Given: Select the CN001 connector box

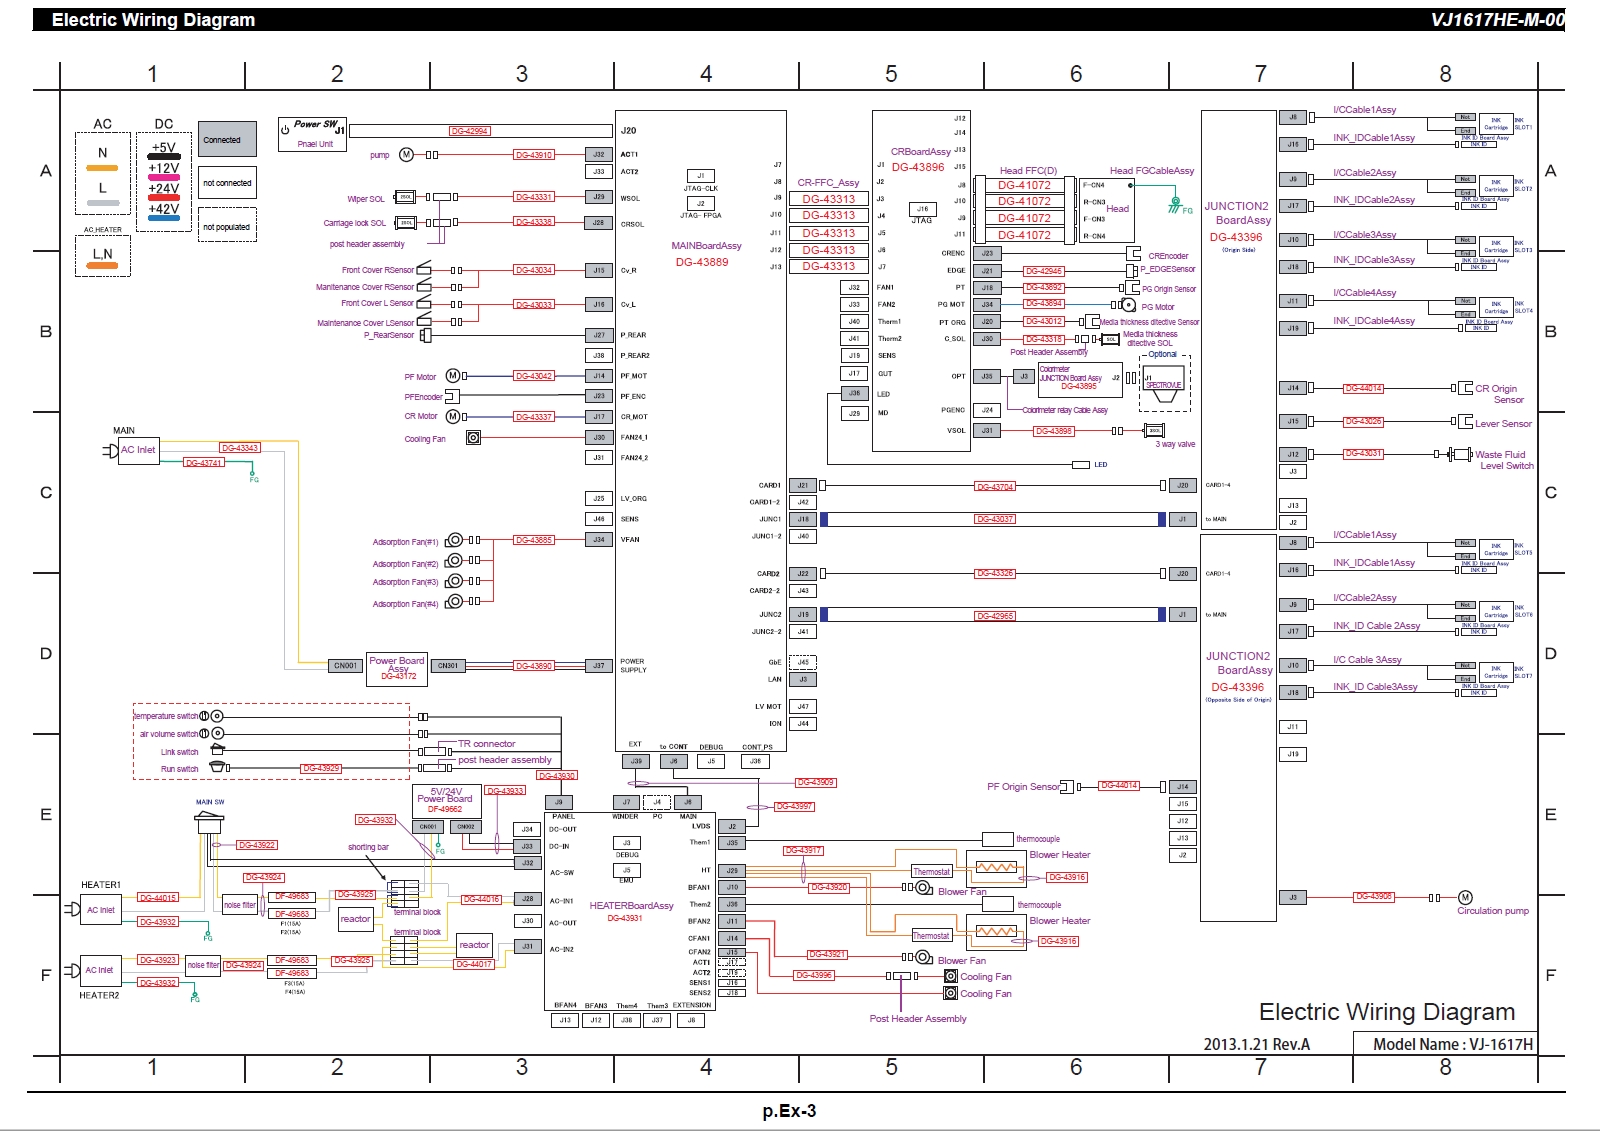Looking at the screenshot, I should point(345,666).
